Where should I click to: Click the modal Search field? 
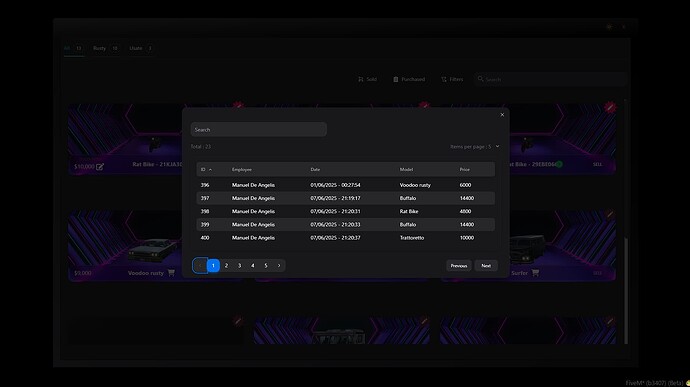click(259, 129)
